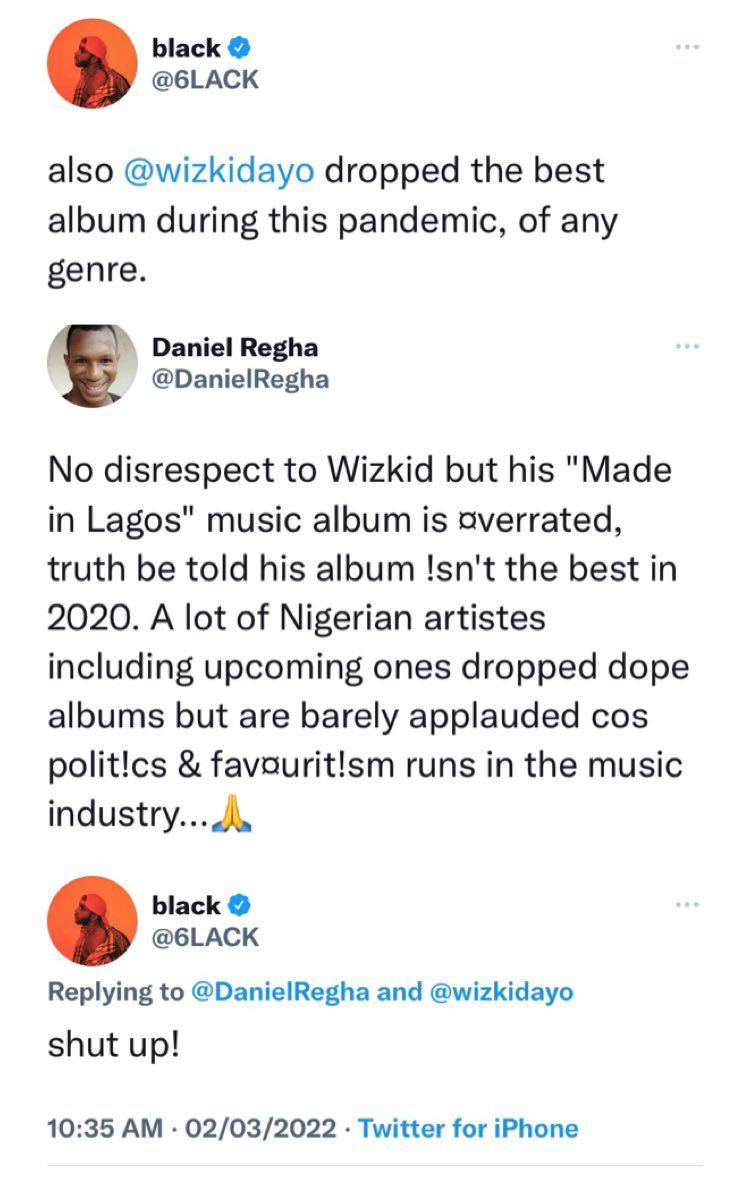Click the name Daniel Regha

click(236, 348)
